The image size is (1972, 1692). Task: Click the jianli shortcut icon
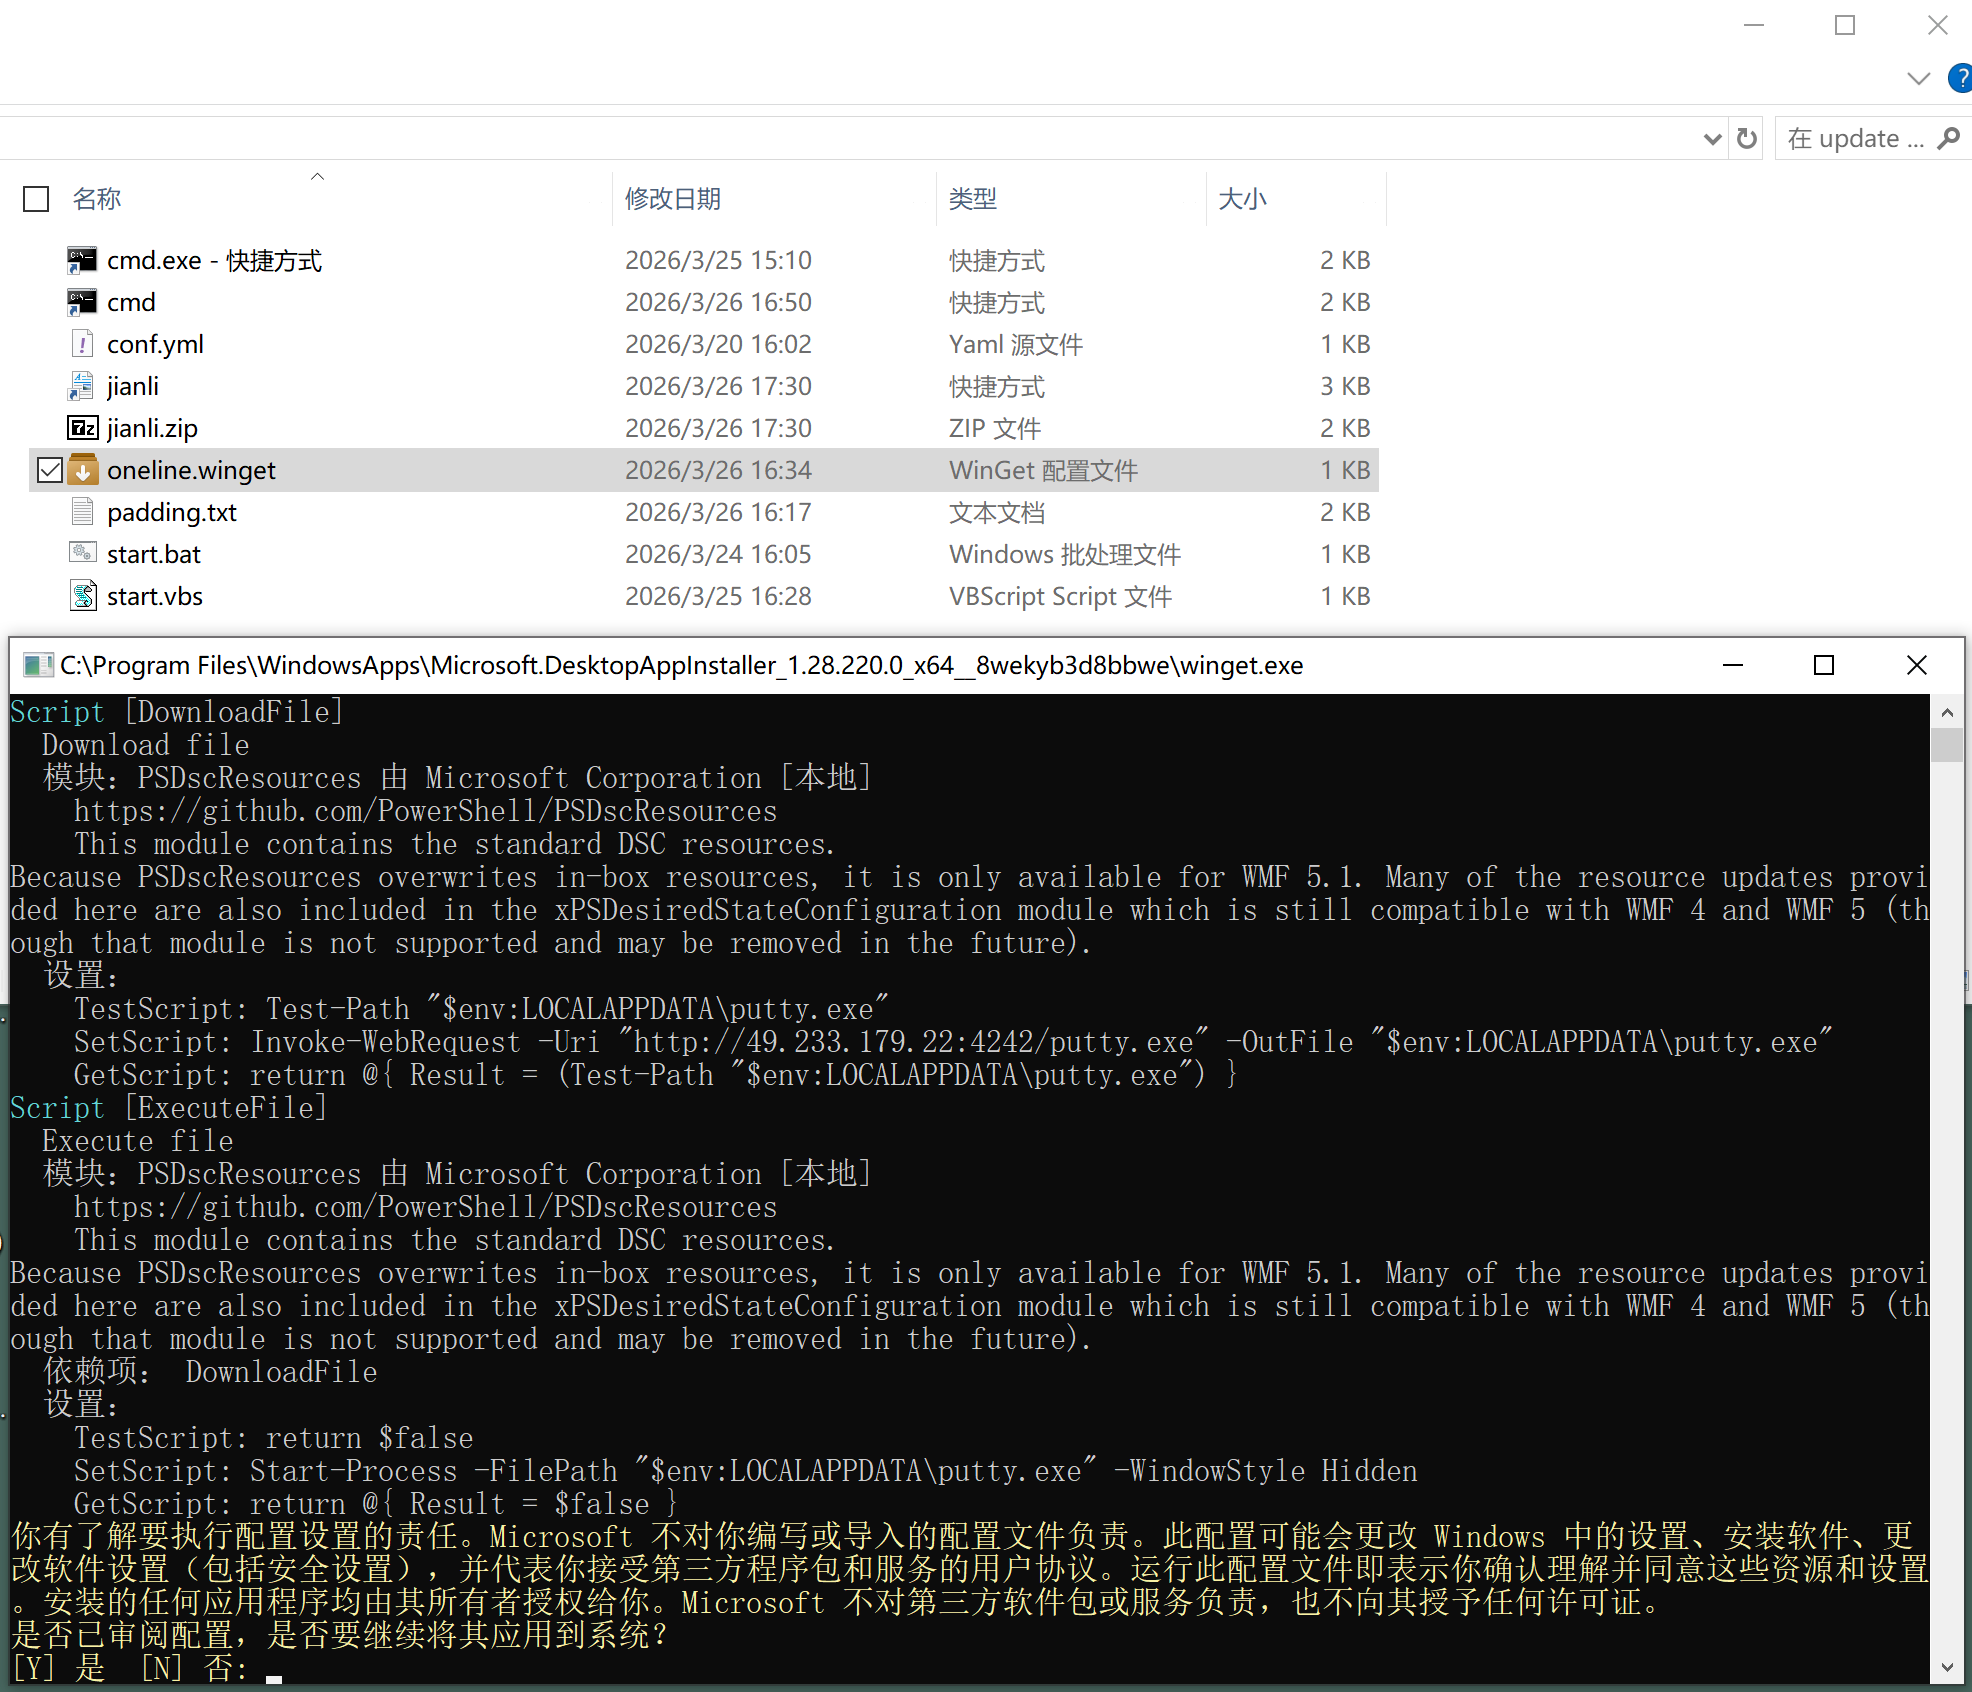tap(82, 387)
